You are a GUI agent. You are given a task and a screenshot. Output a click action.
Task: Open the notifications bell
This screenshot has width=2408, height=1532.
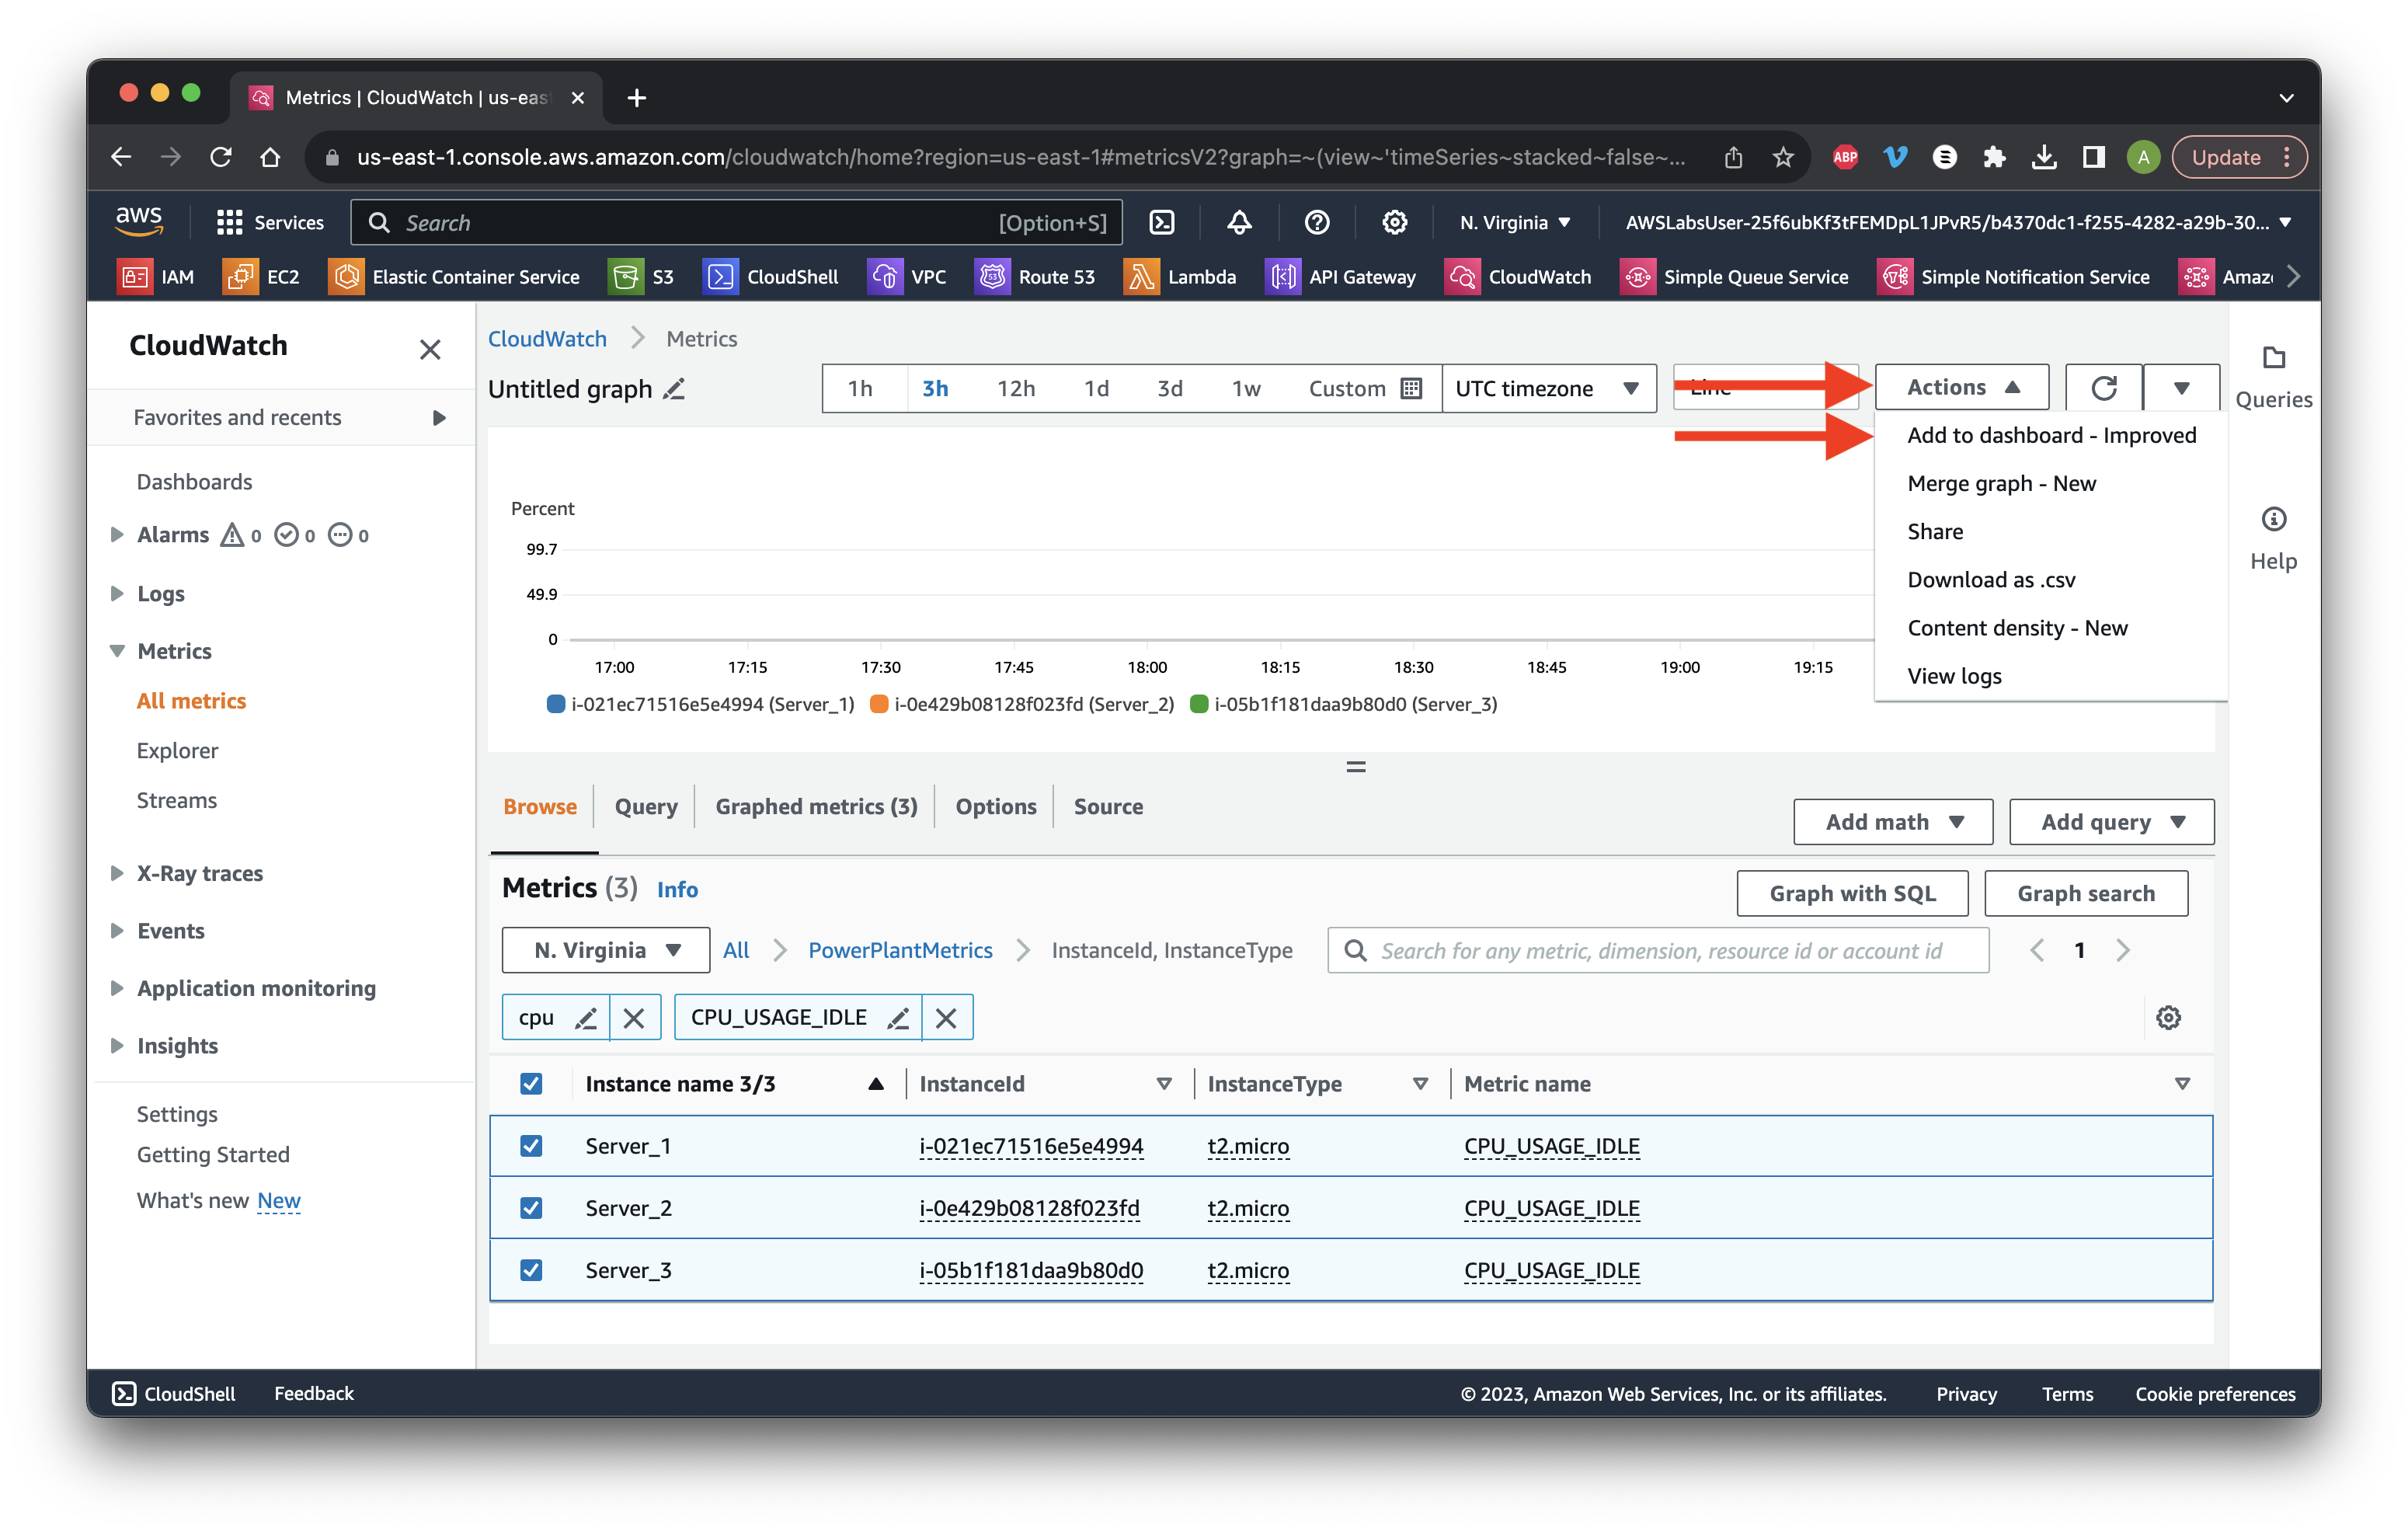pos(1239,222)
